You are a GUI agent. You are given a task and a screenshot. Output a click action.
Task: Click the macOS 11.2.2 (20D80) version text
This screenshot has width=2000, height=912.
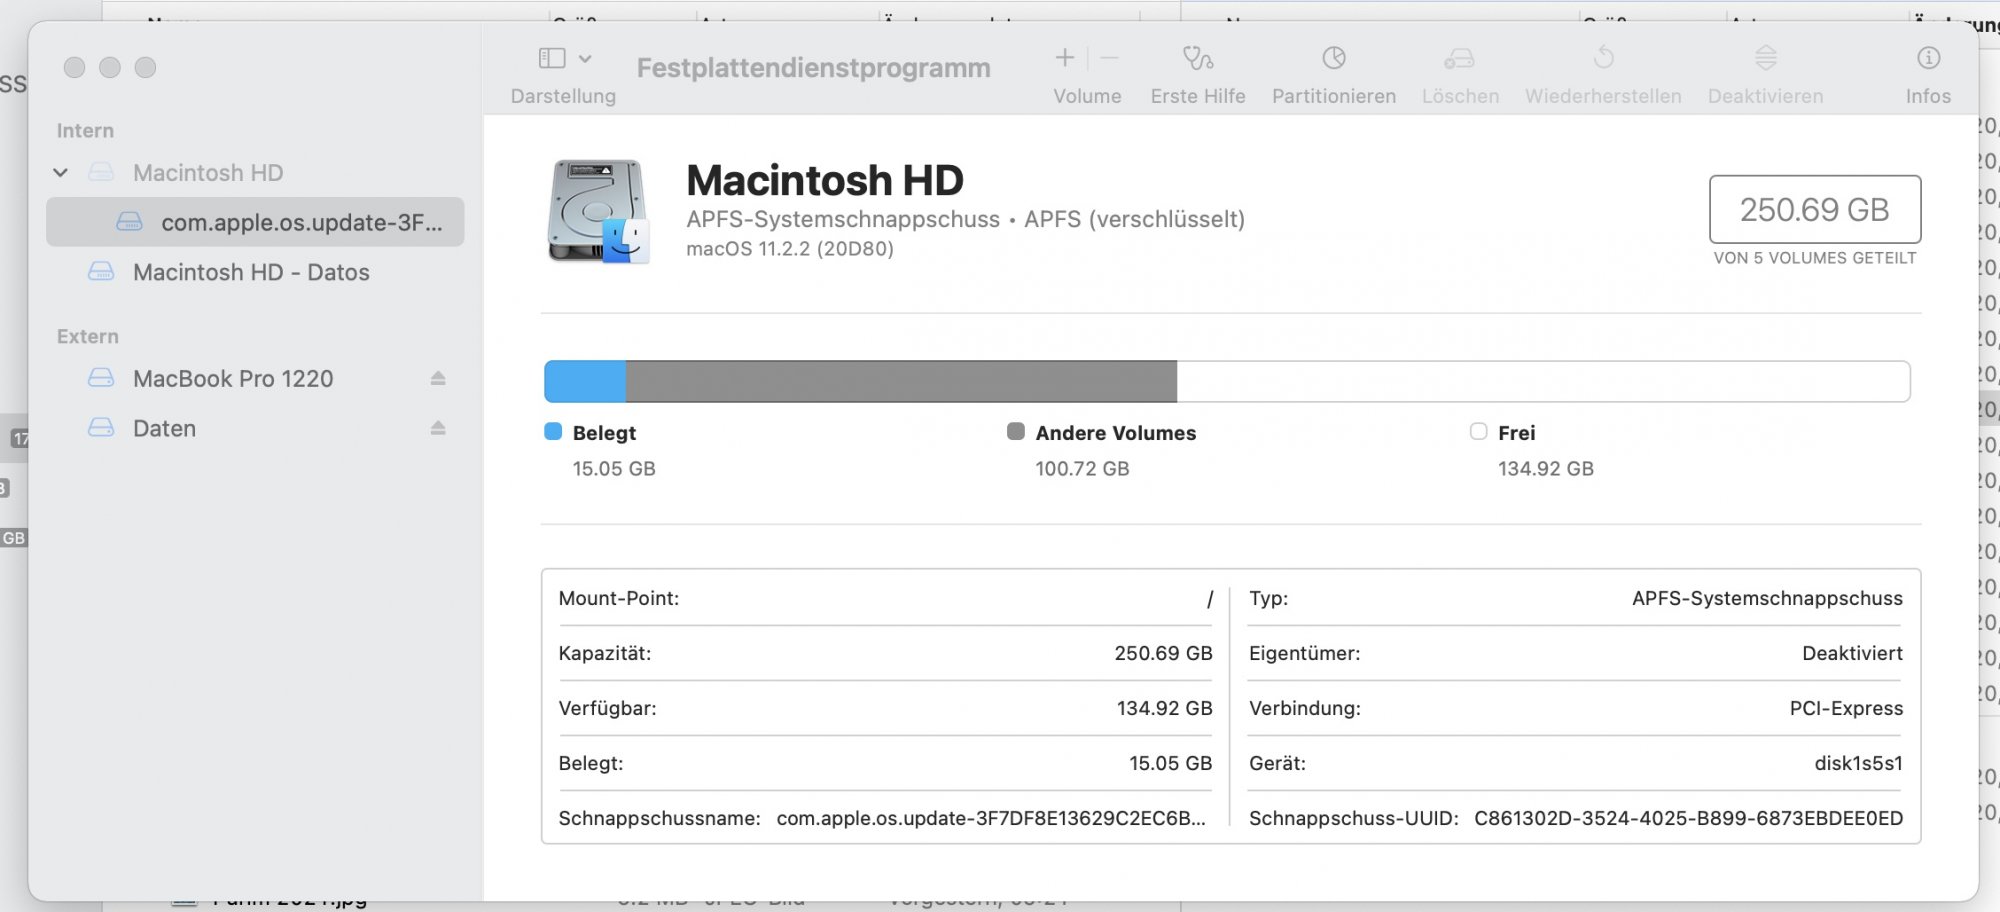pos(790,248)
